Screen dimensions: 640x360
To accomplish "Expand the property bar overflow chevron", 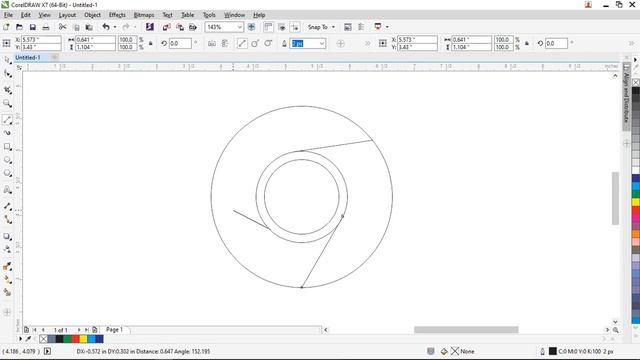I will (x=367, y=43).
